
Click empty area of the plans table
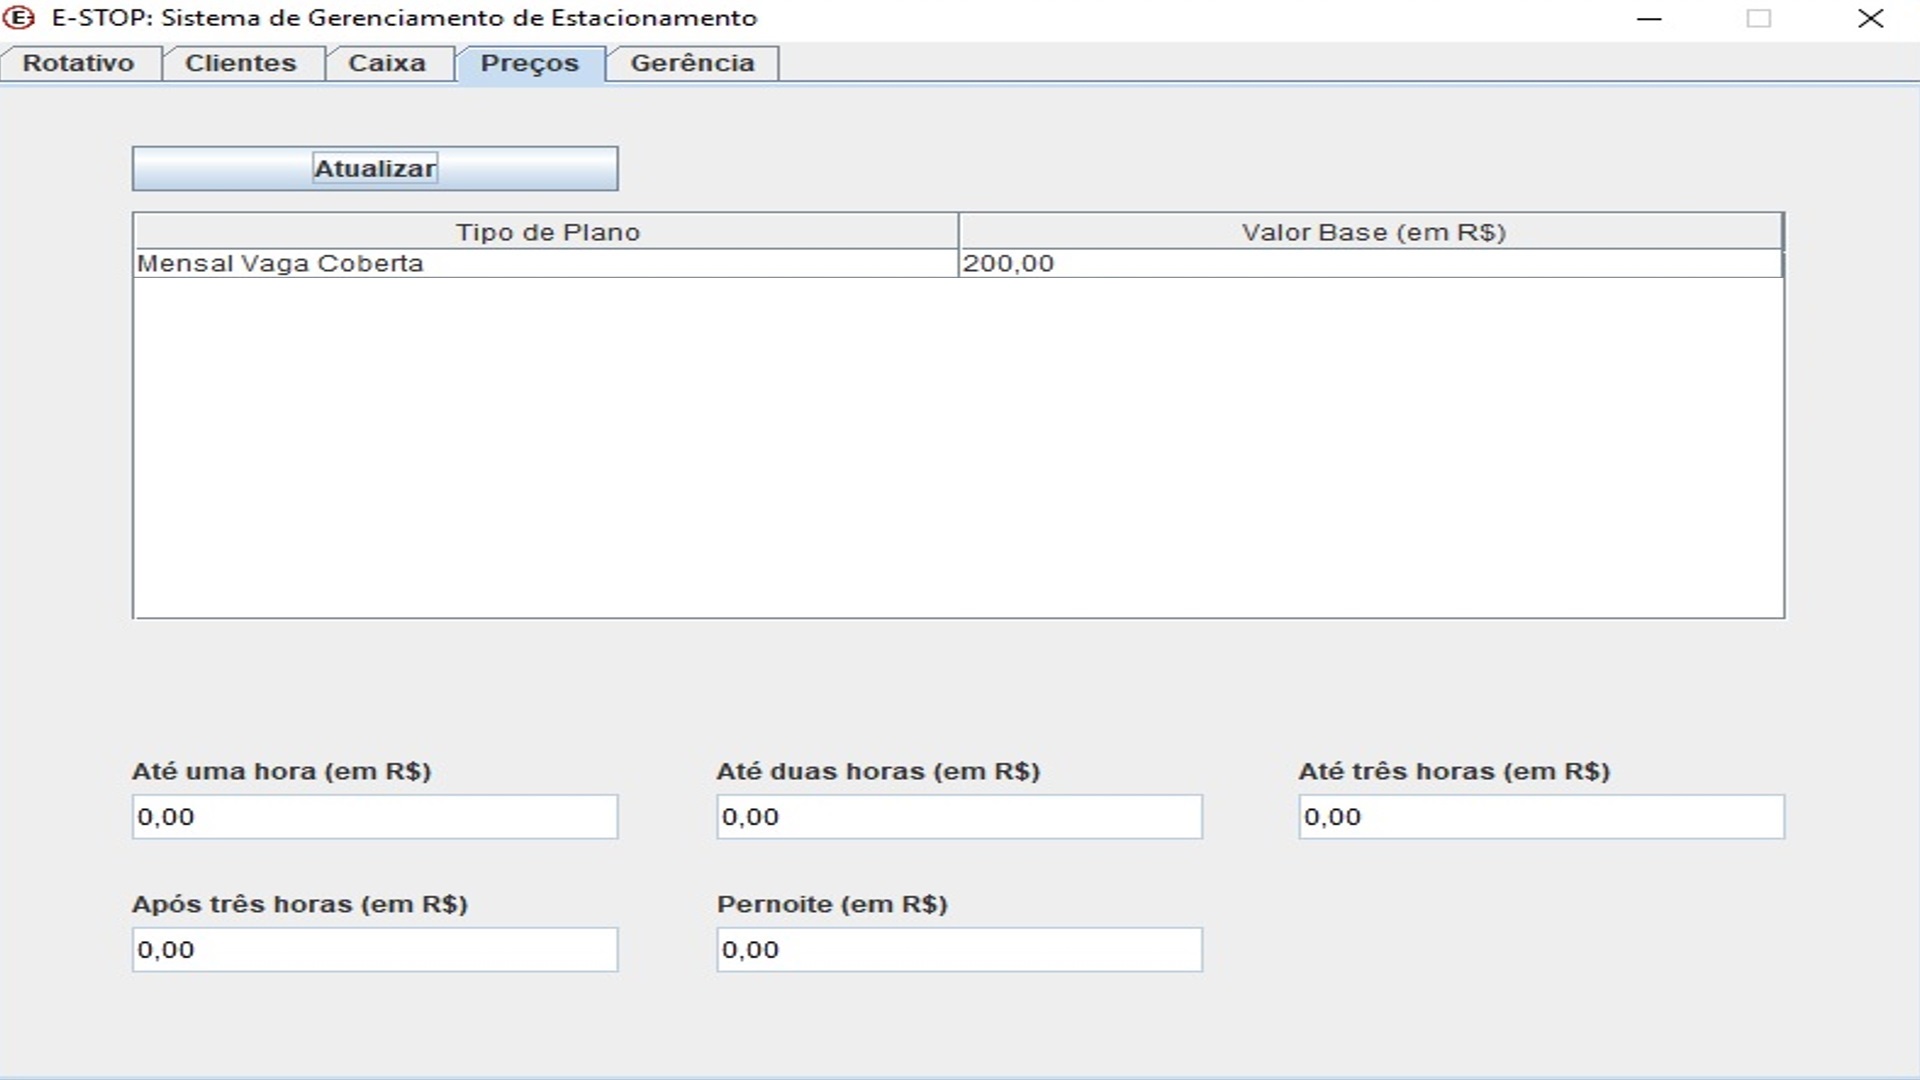(x=958, y=446)
